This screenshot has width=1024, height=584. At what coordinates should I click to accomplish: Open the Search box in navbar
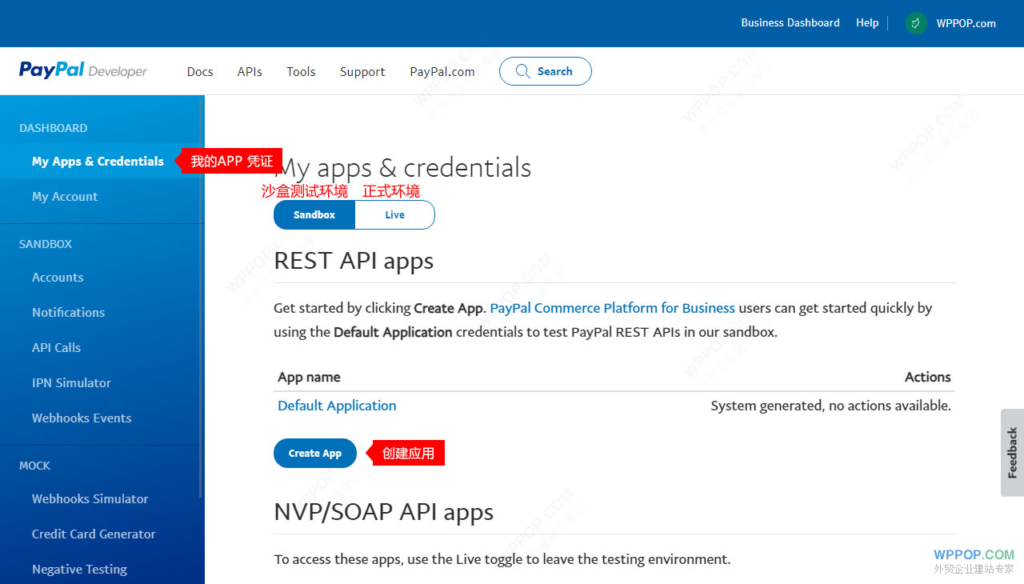click(x=546, y=71)
